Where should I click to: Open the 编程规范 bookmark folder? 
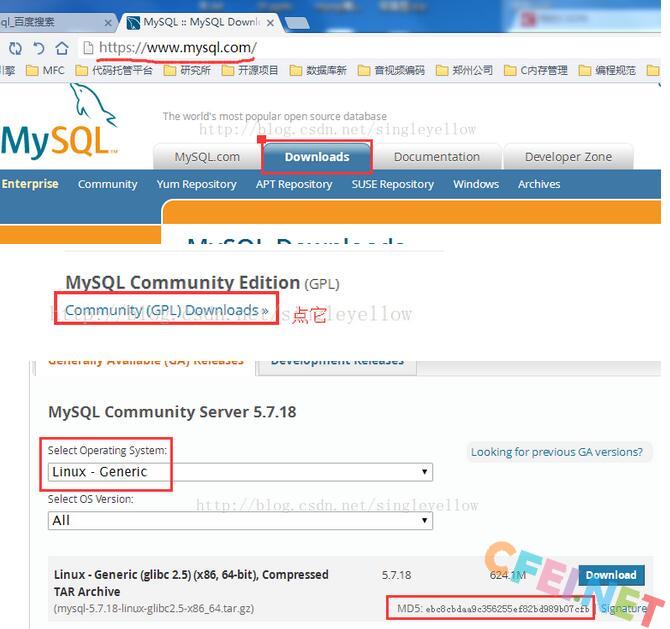[607, 70]
